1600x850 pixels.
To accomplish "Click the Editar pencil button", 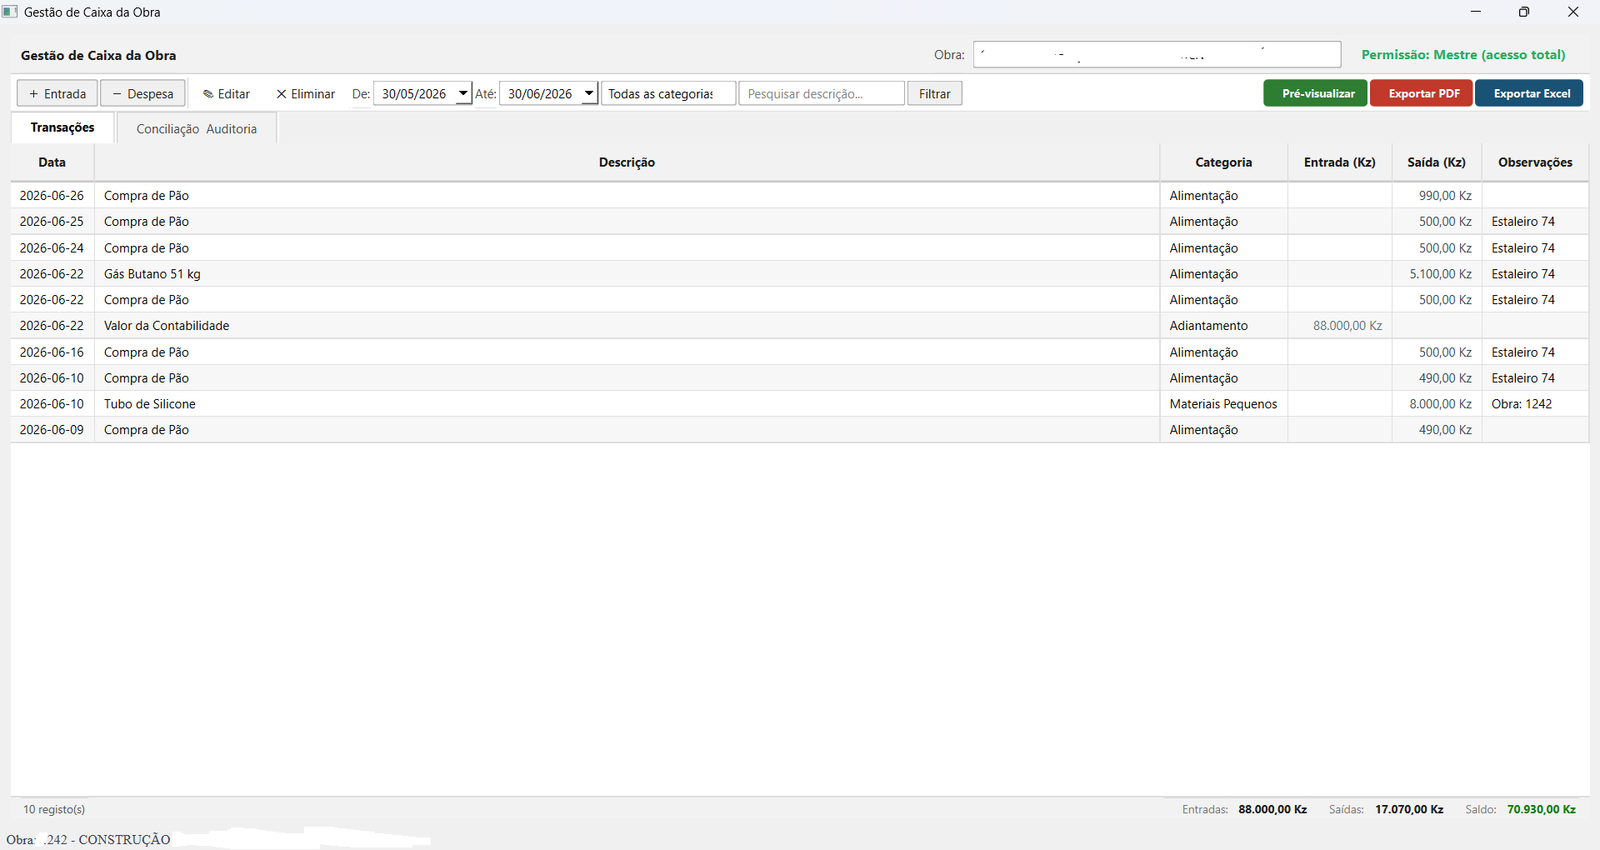I will 226,94.
